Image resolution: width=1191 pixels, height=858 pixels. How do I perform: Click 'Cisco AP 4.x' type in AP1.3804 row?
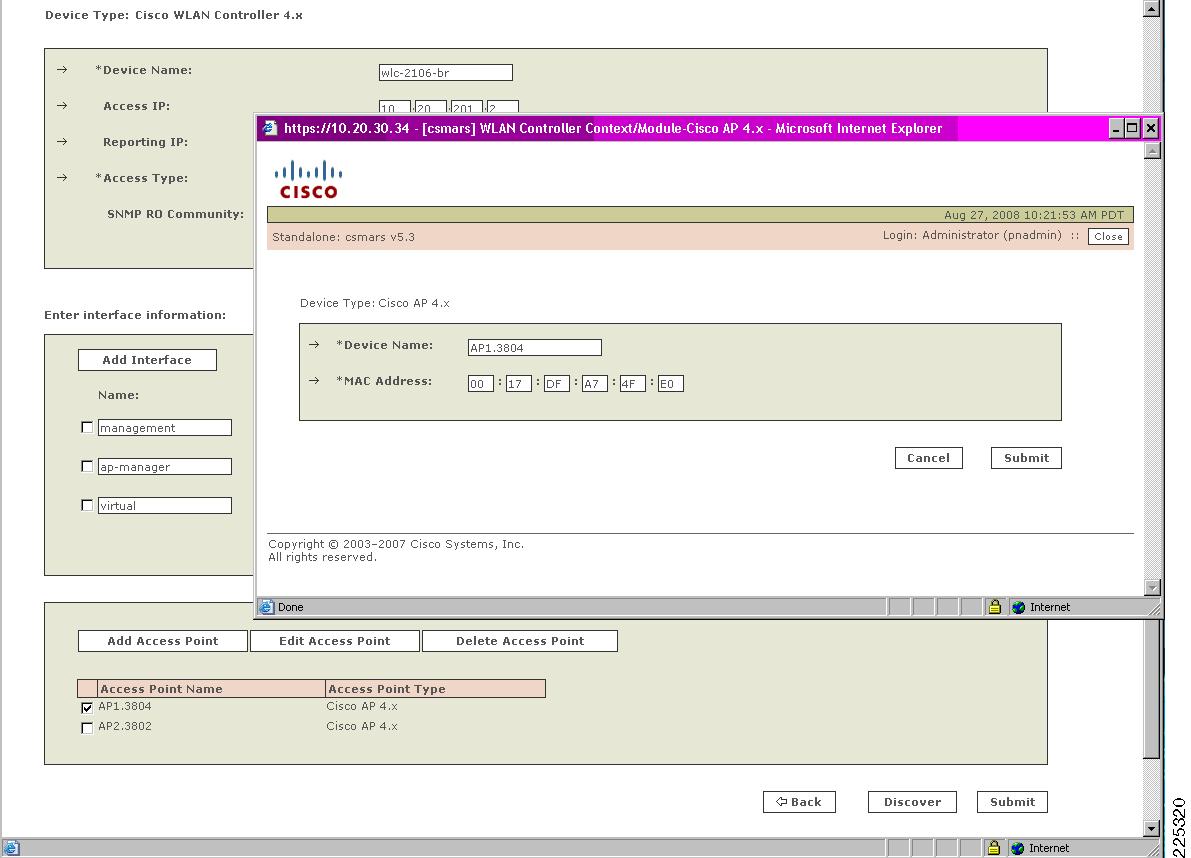pyautogui.click(x=362, y=706)
